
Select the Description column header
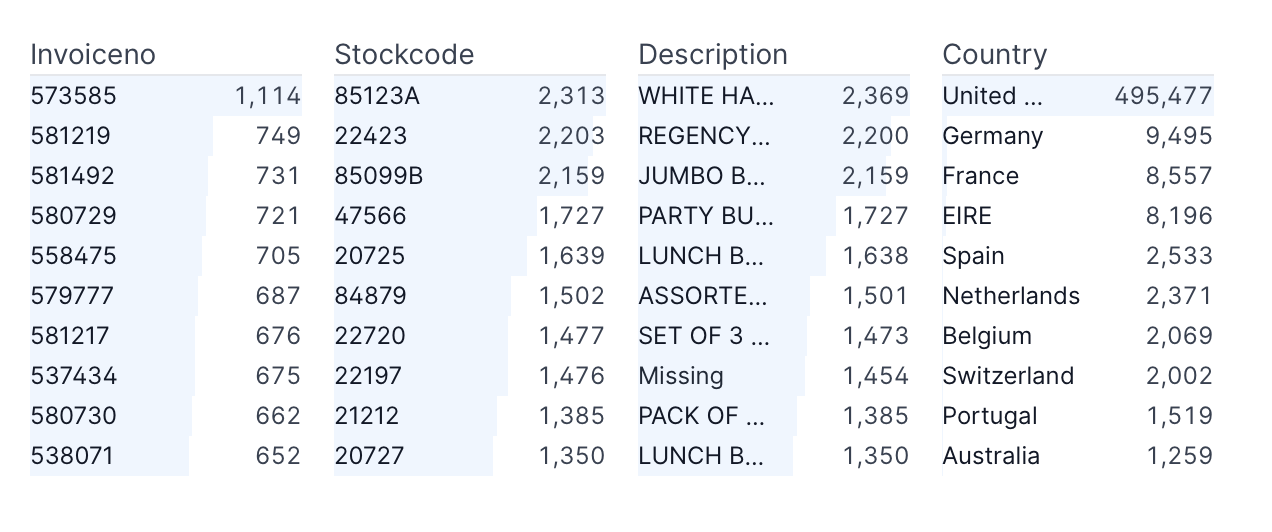(713, 54)
